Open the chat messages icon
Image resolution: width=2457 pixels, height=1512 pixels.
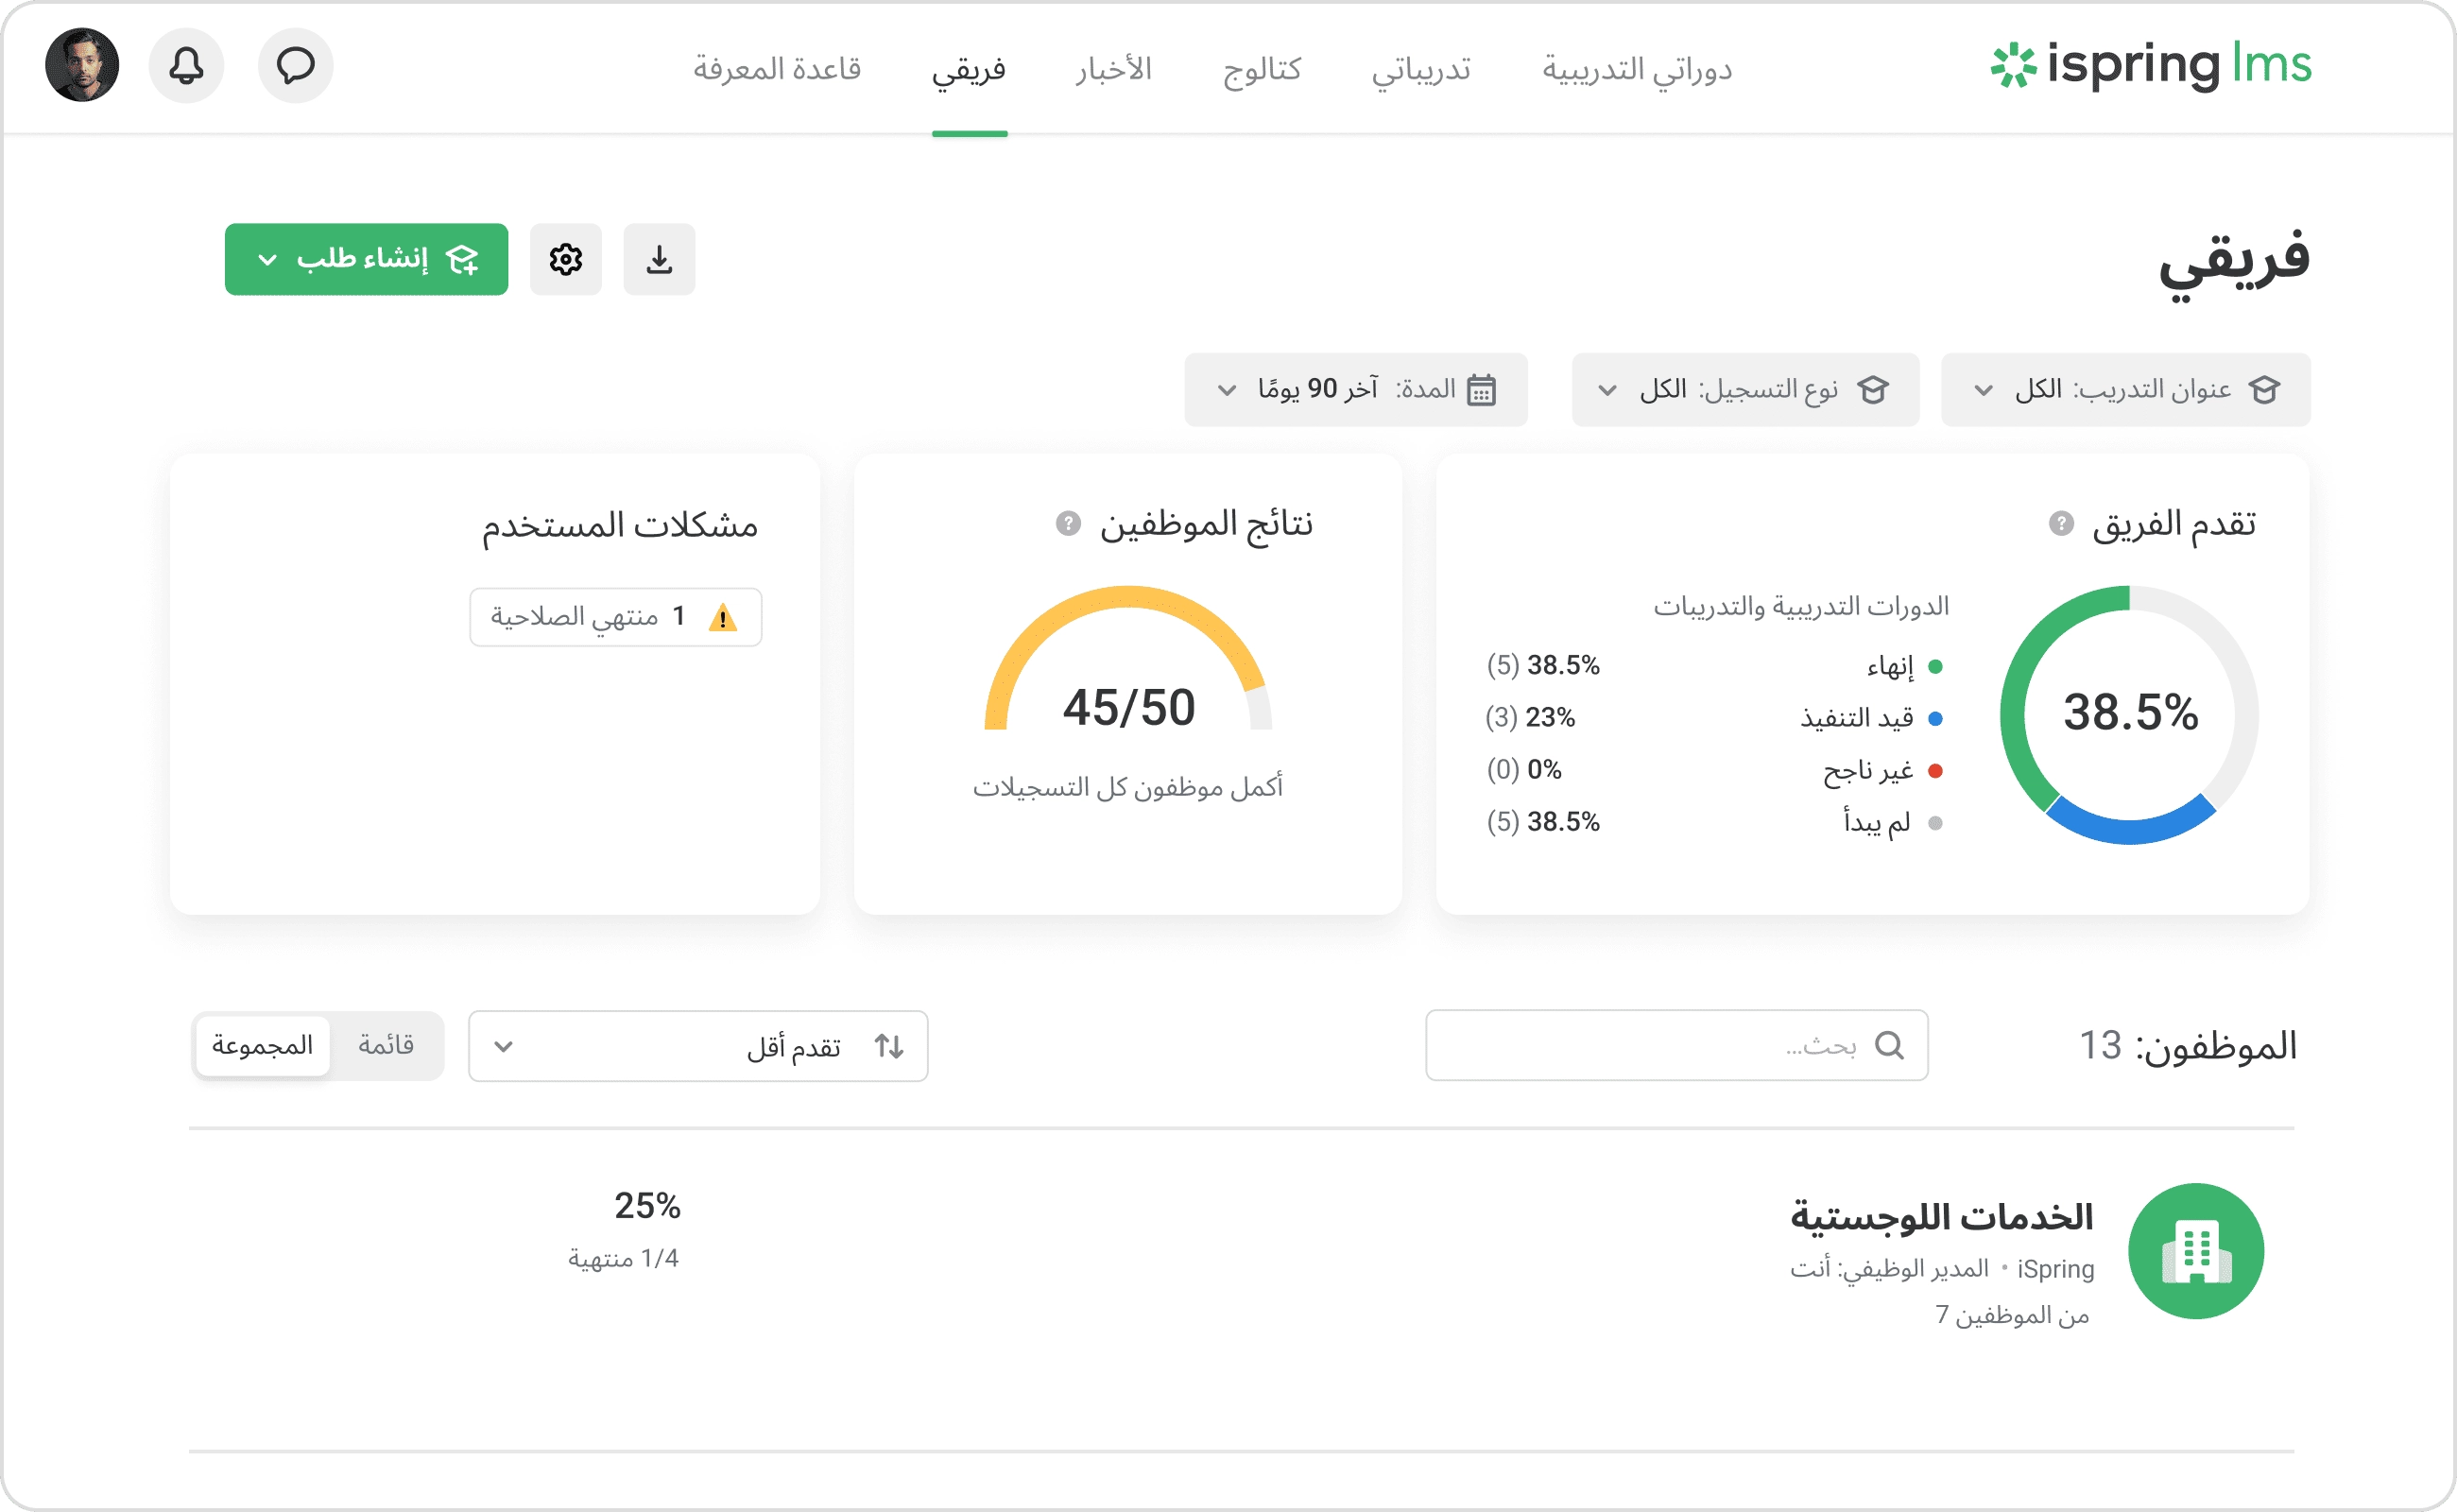[295, 66]
